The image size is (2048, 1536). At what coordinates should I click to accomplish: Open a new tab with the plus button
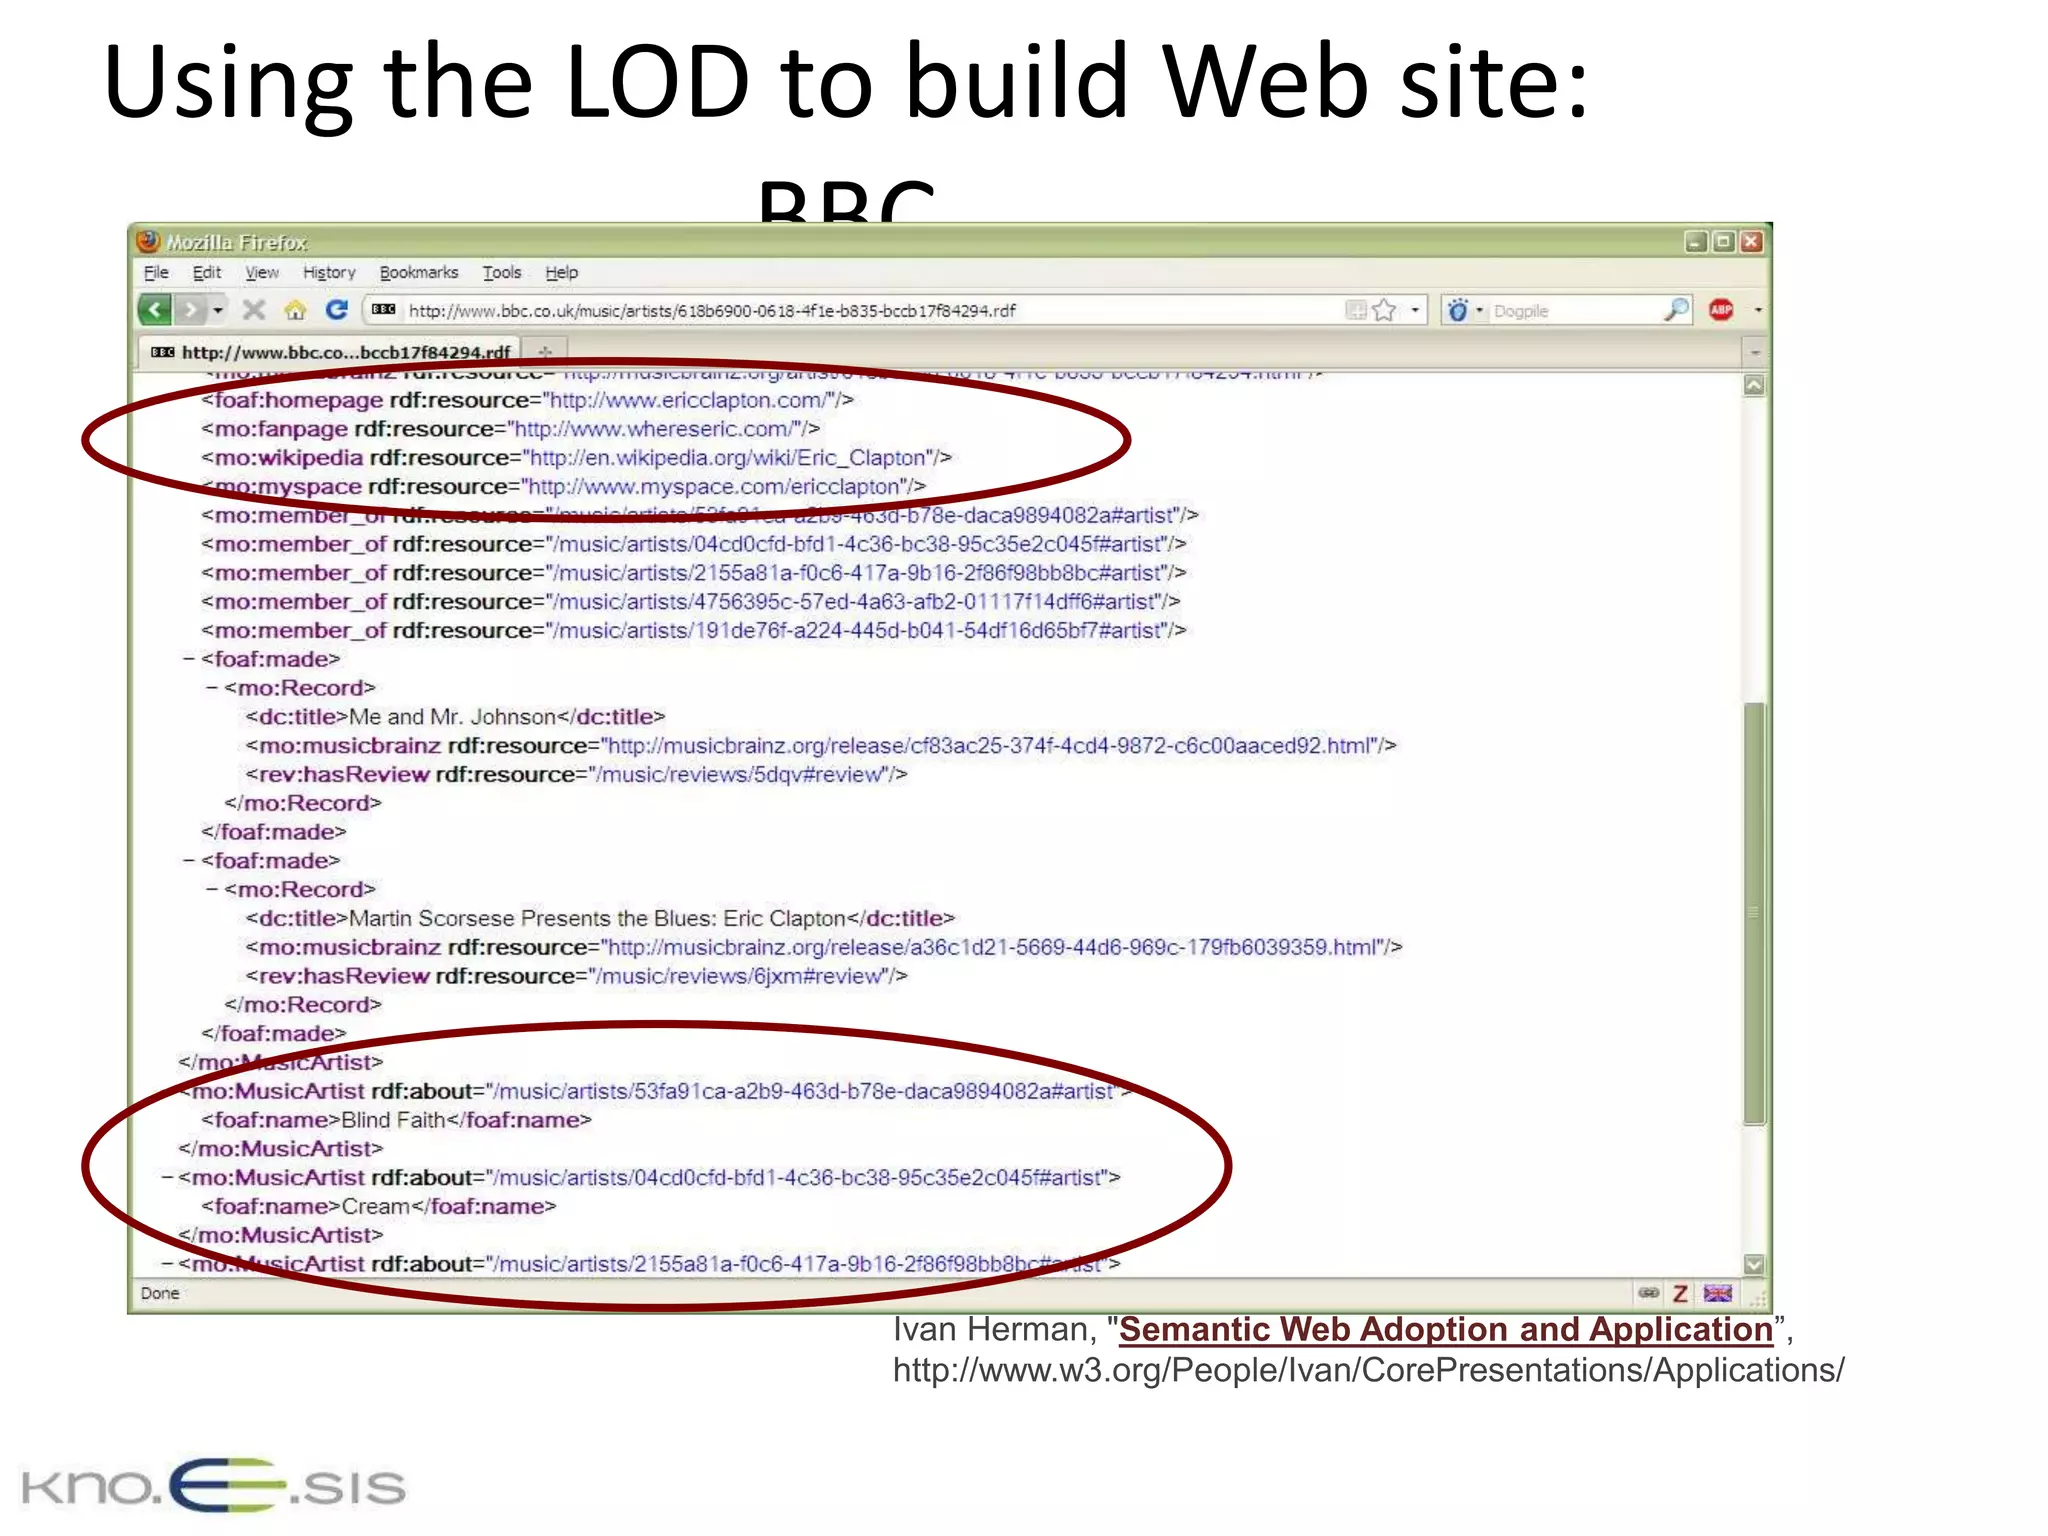point(546,352)
